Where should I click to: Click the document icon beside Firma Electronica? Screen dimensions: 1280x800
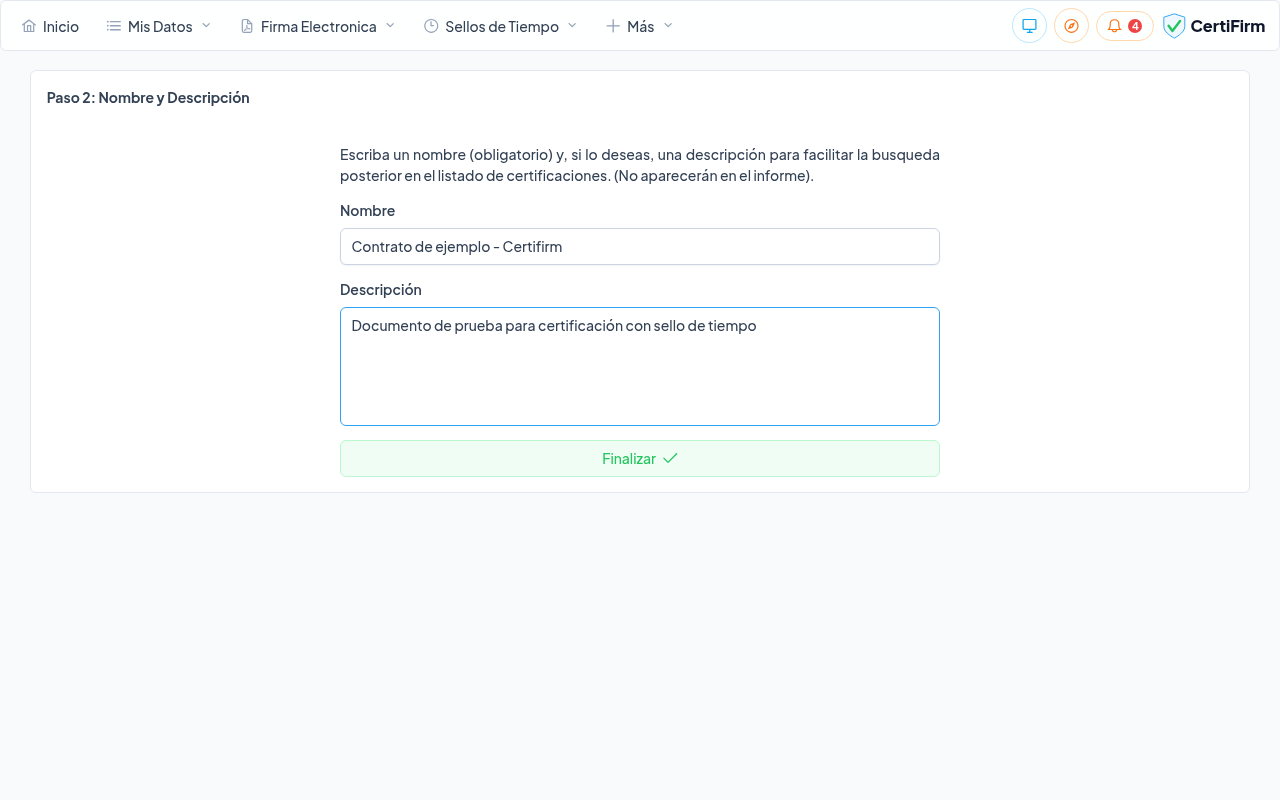(x=247, y=26)
